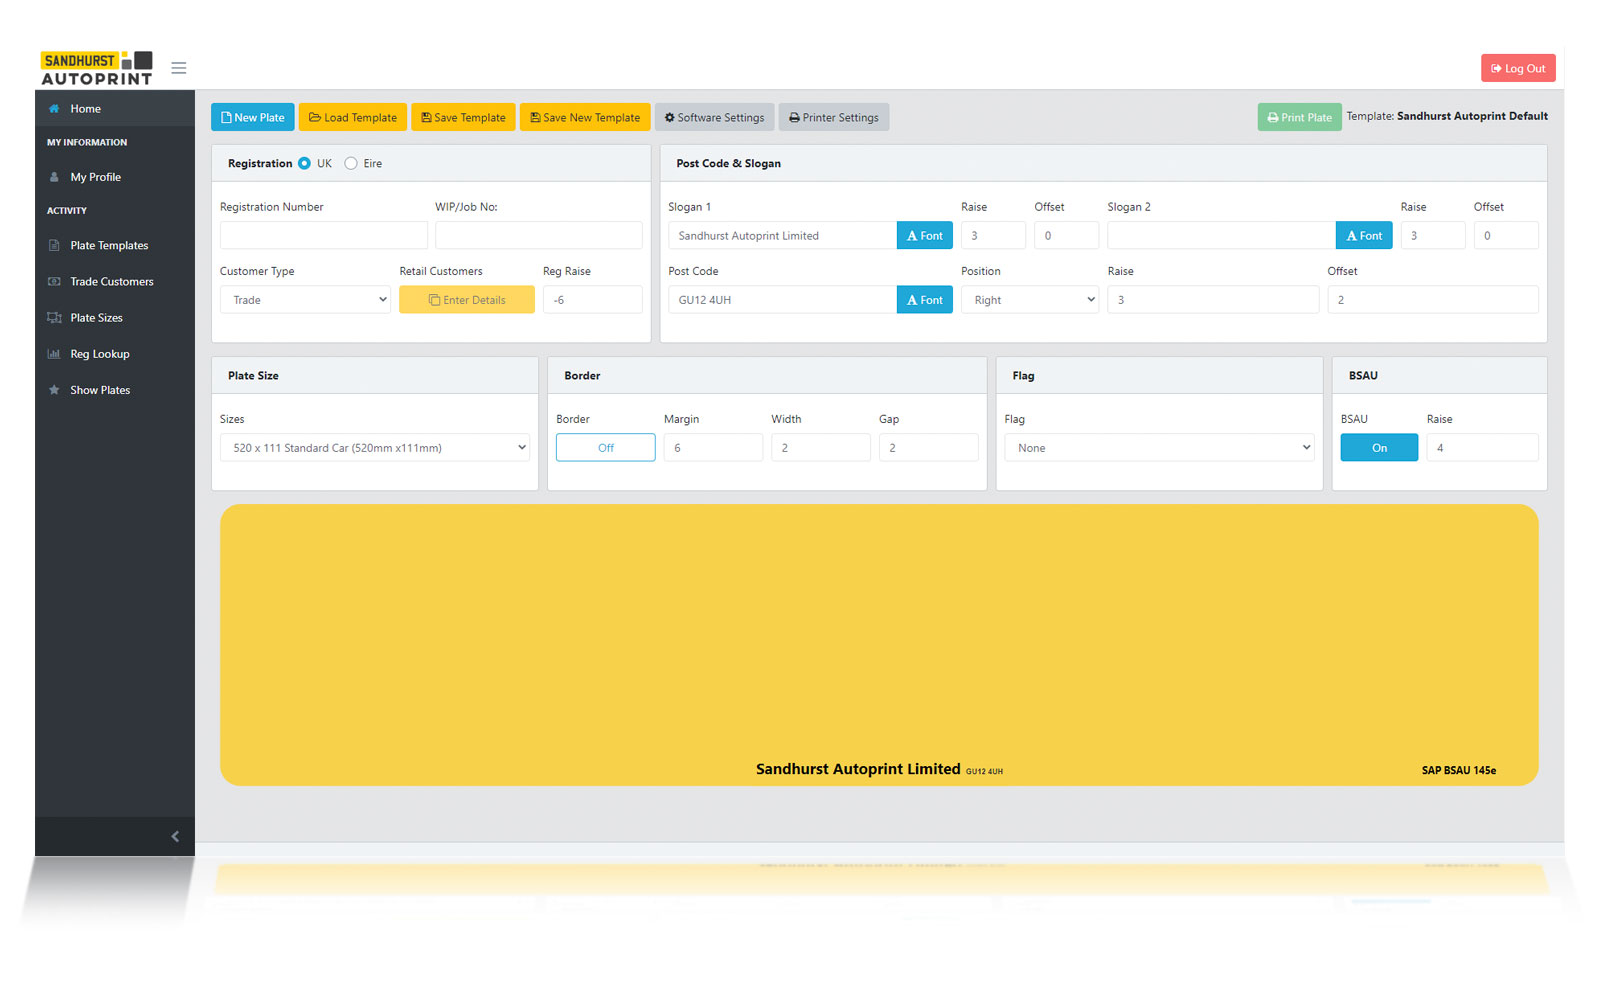Open the Post Code Position dropdown

point(1030,300)
